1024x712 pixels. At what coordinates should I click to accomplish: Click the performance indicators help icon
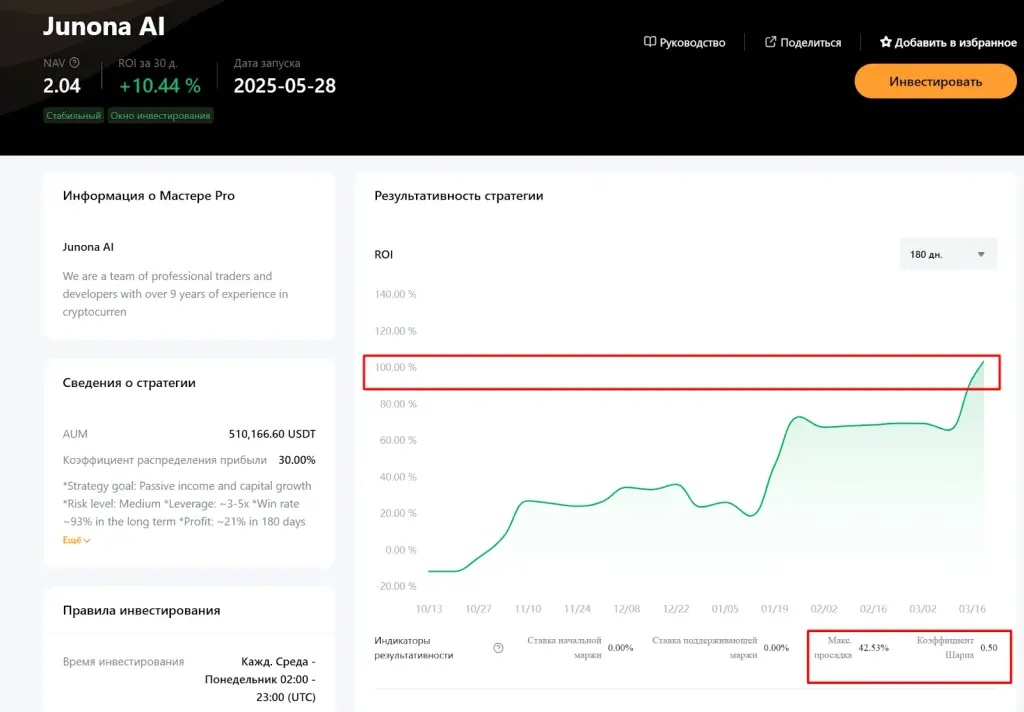pos(498,648)
